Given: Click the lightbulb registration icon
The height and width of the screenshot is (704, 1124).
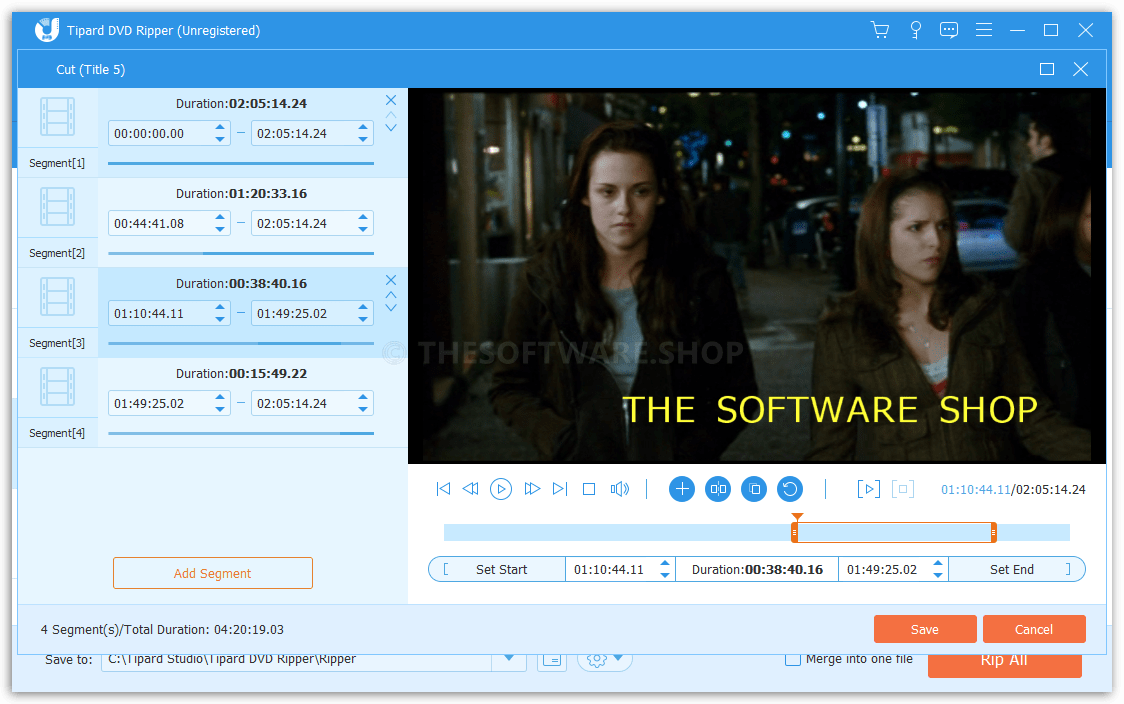Looking at the screenshot, I should coord(915,30).
